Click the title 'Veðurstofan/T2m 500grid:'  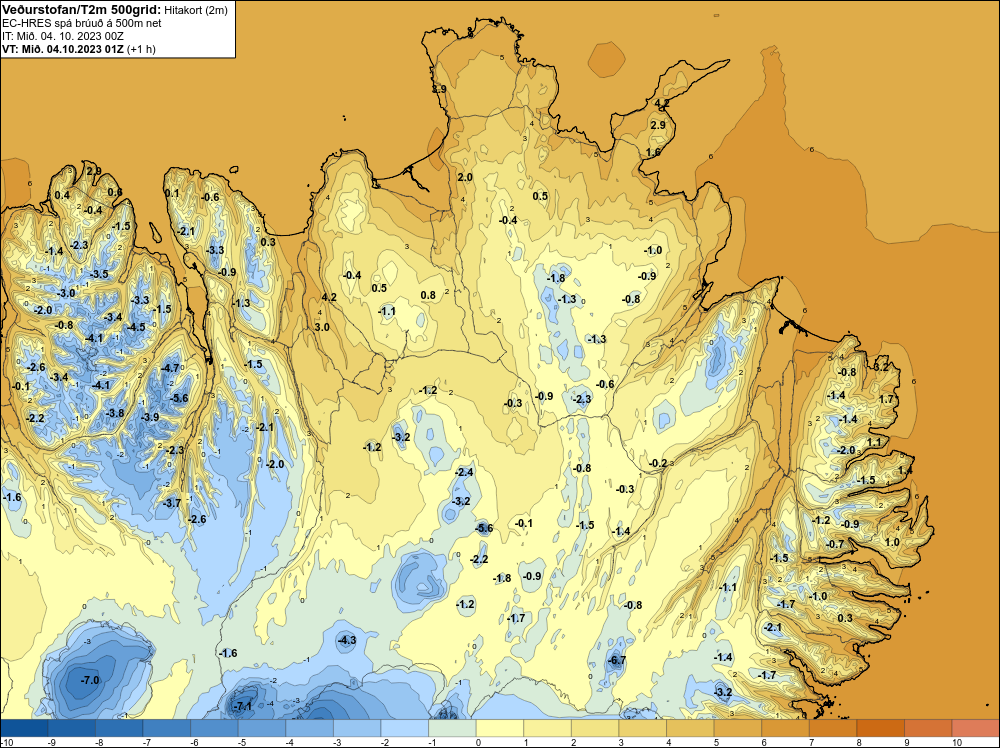tap(81, 10)
